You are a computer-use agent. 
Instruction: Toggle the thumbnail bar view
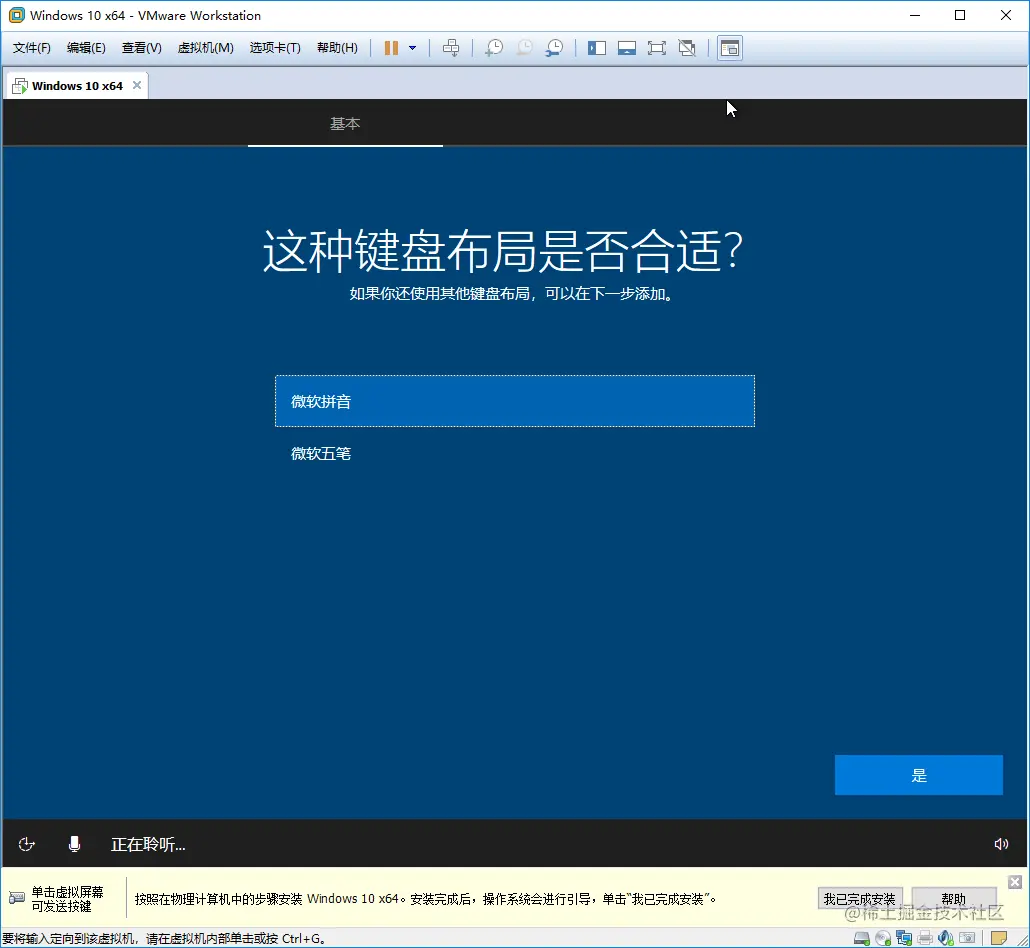pyautogui.click(x=627, y=48)
